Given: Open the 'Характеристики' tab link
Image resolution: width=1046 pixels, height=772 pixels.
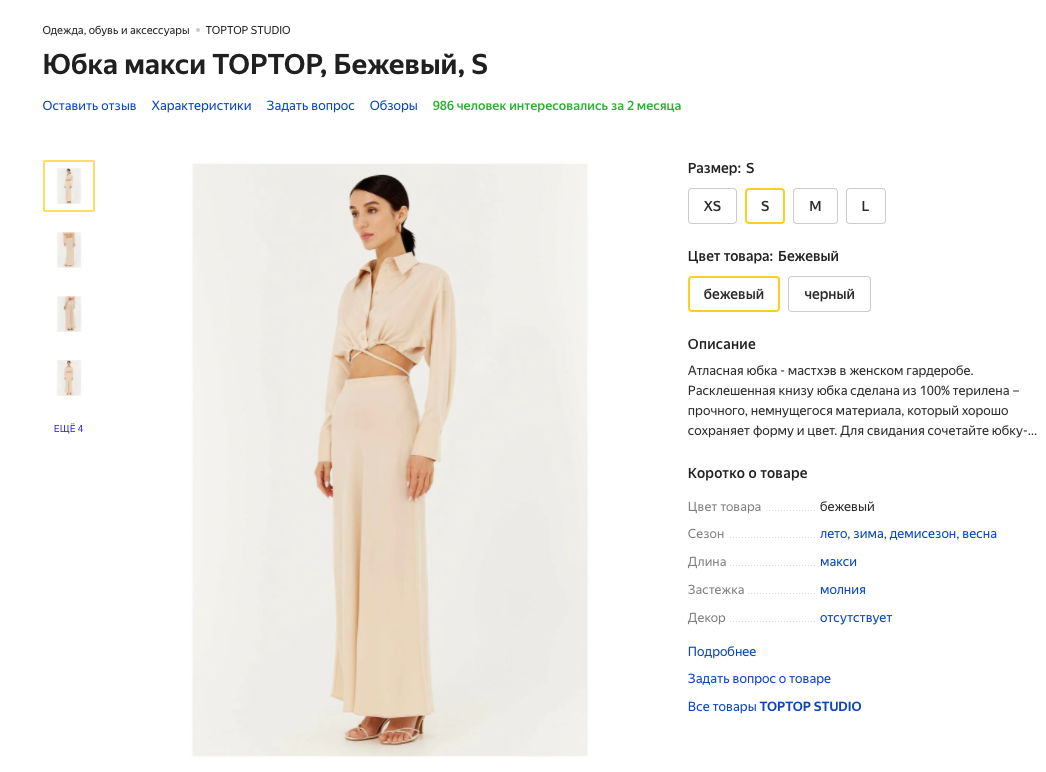Looking at the screenshot, I should 201,105.
